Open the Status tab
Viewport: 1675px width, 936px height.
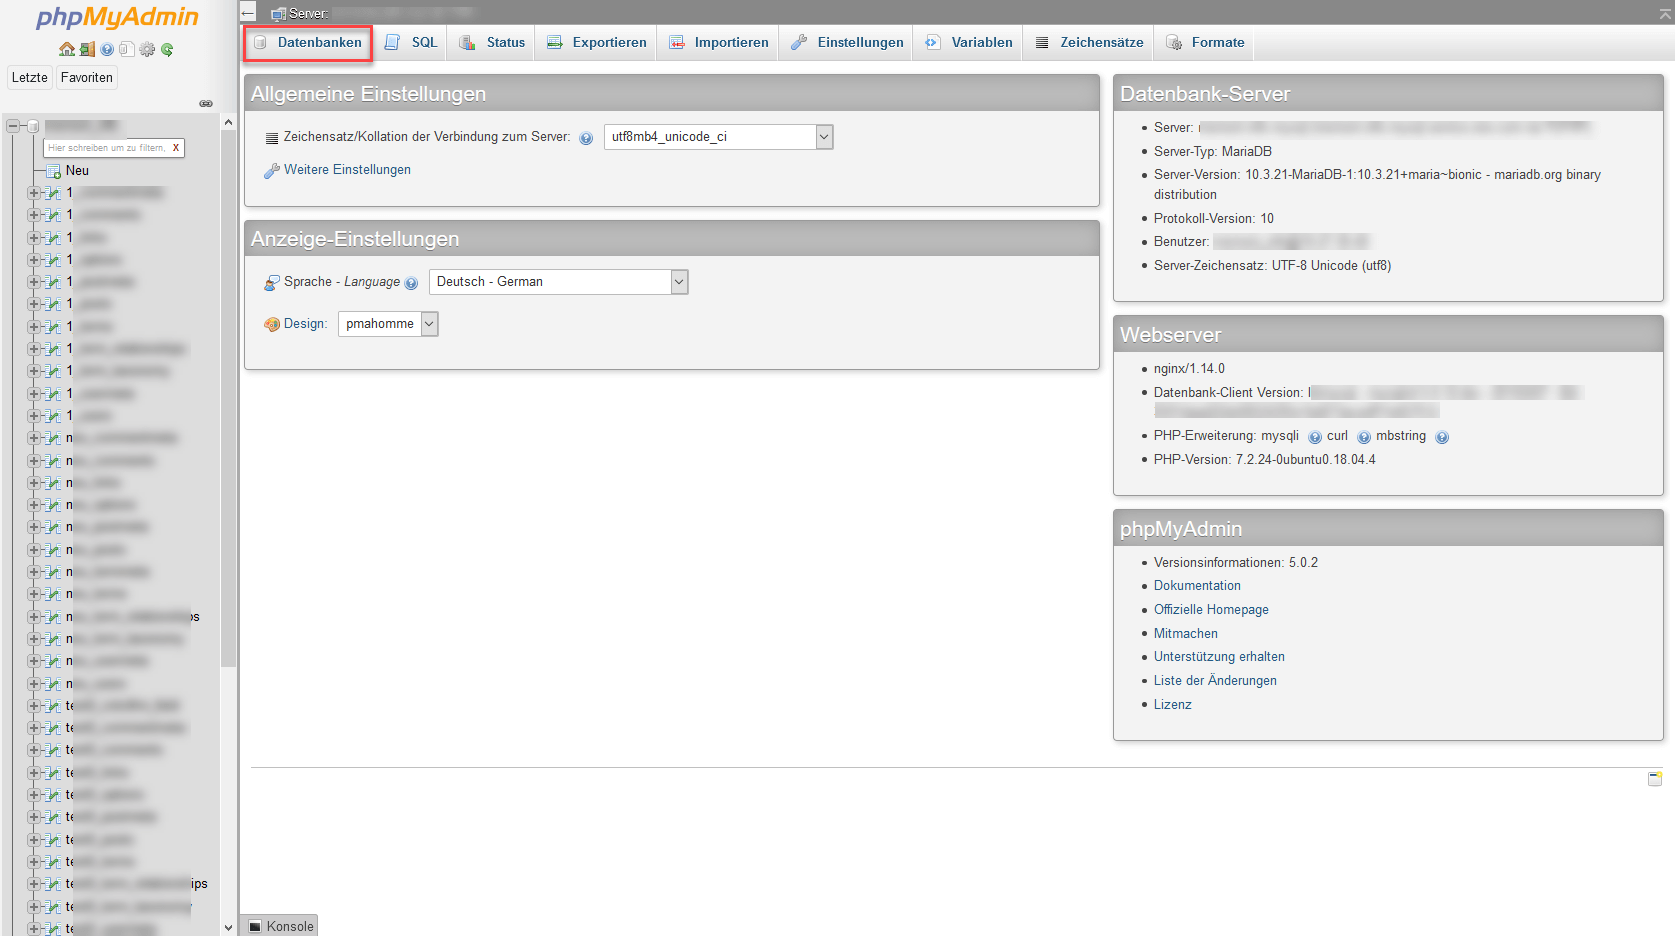tap(492, 43)
